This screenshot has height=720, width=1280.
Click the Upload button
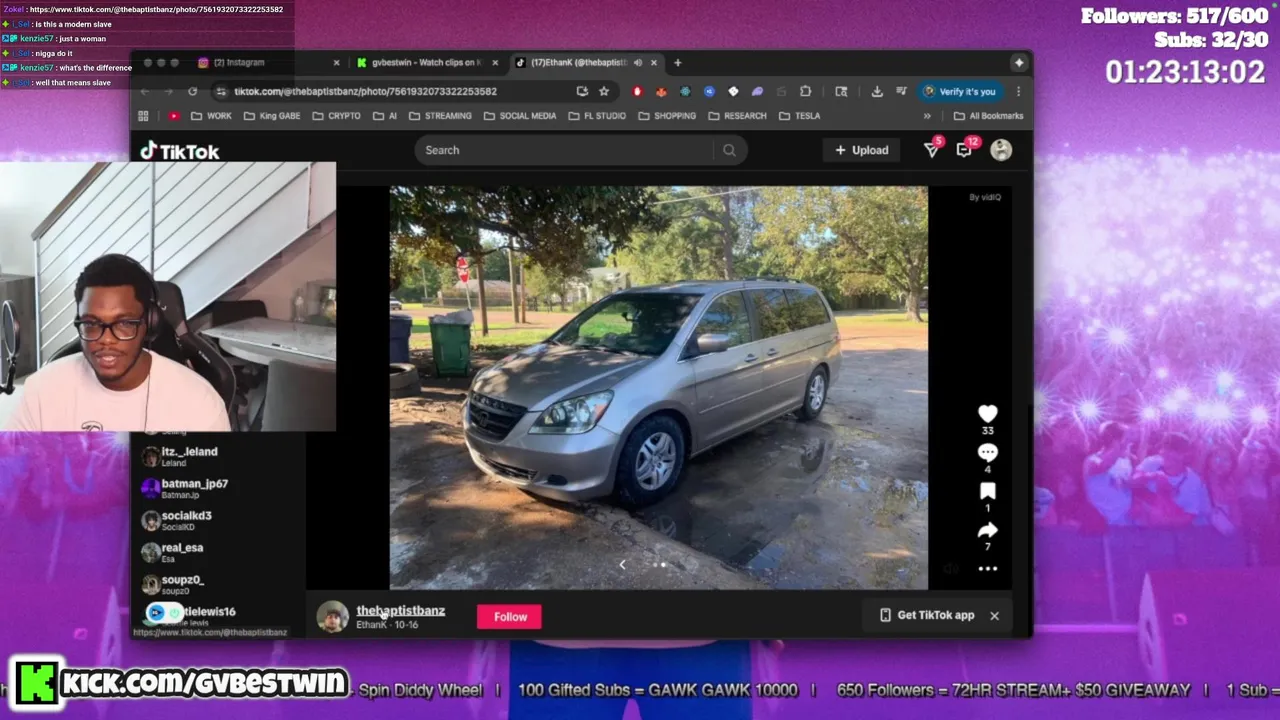click(861, 150)
